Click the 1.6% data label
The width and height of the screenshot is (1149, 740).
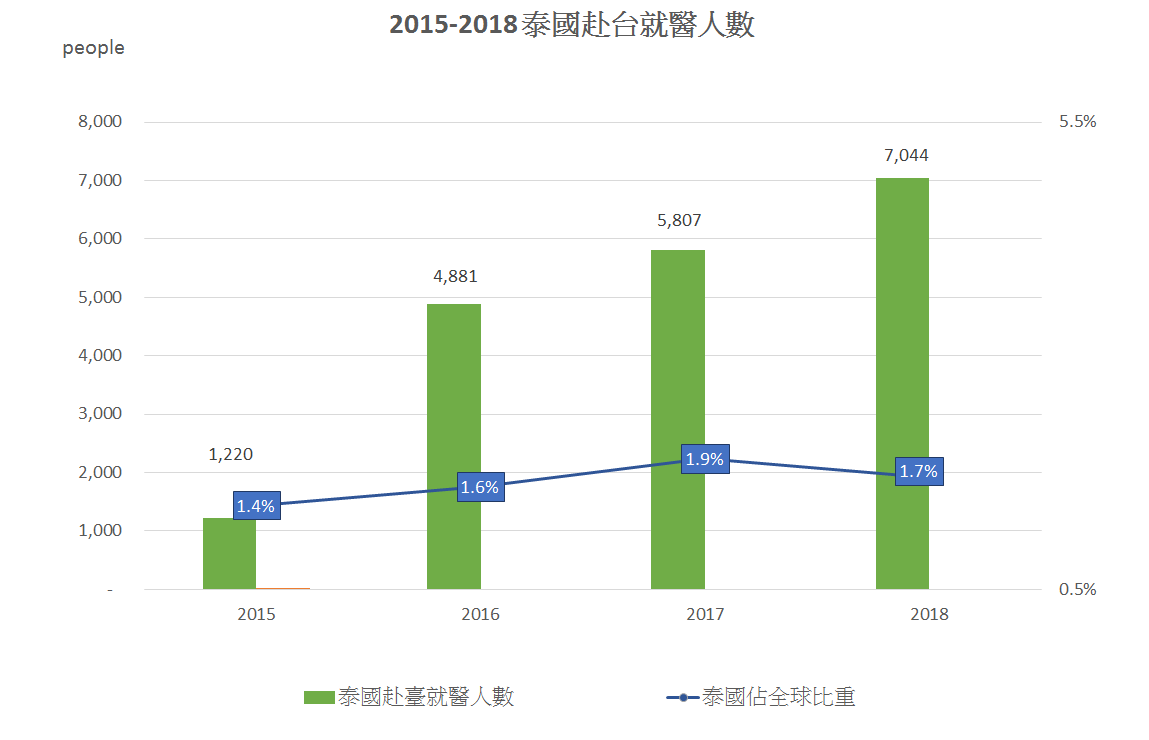click(481, 487)
